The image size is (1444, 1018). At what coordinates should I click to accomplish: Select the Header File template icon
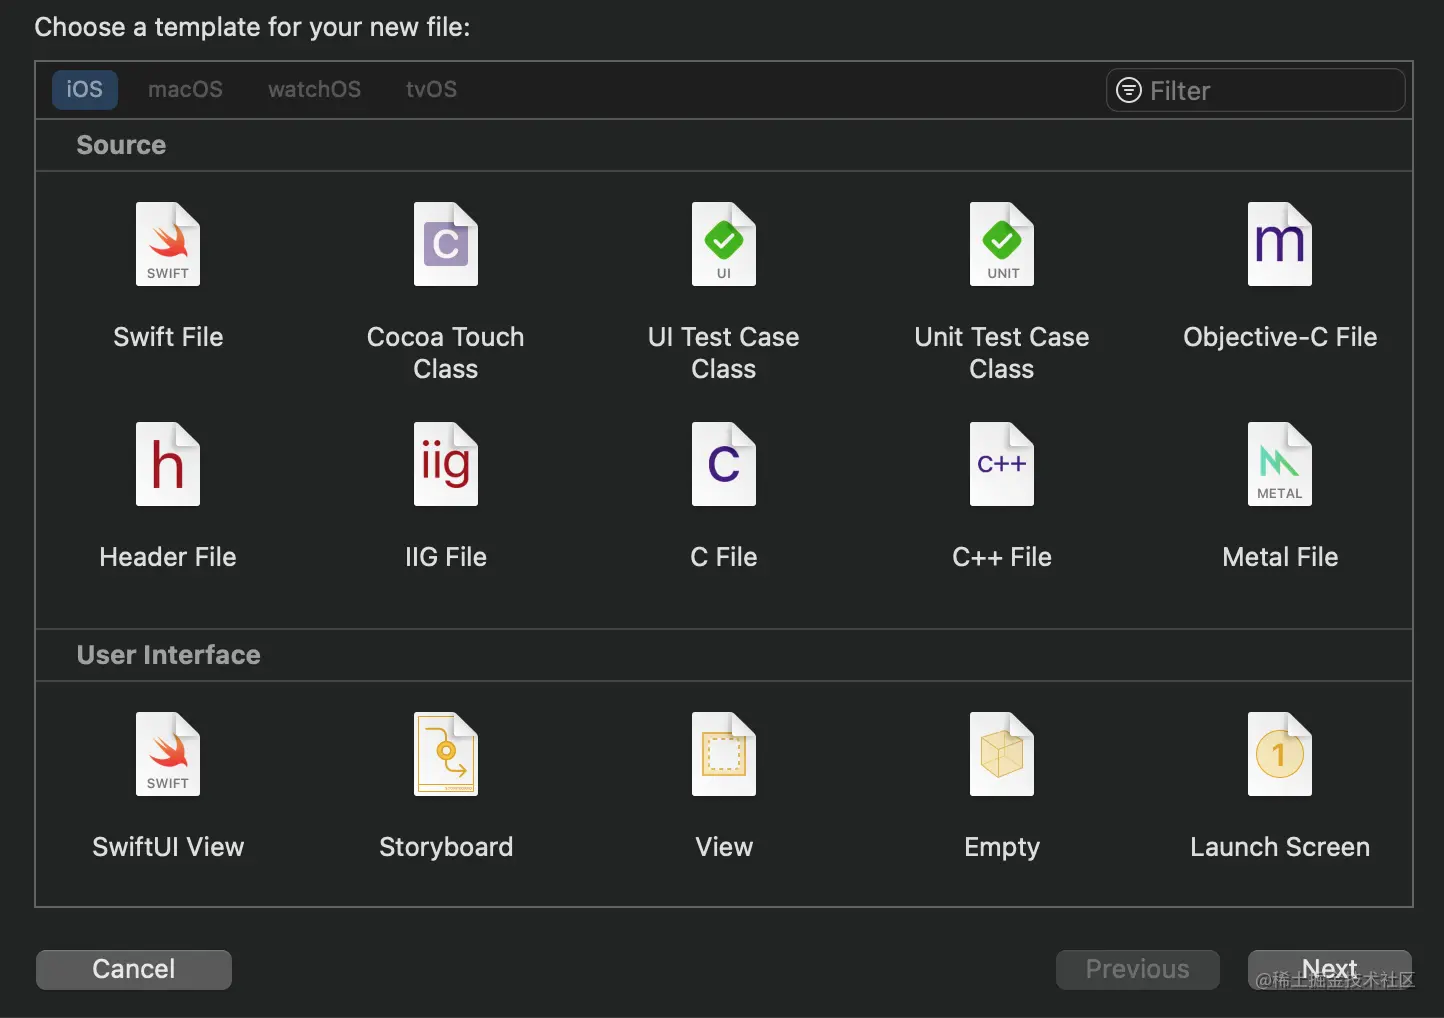click(168, 465)
